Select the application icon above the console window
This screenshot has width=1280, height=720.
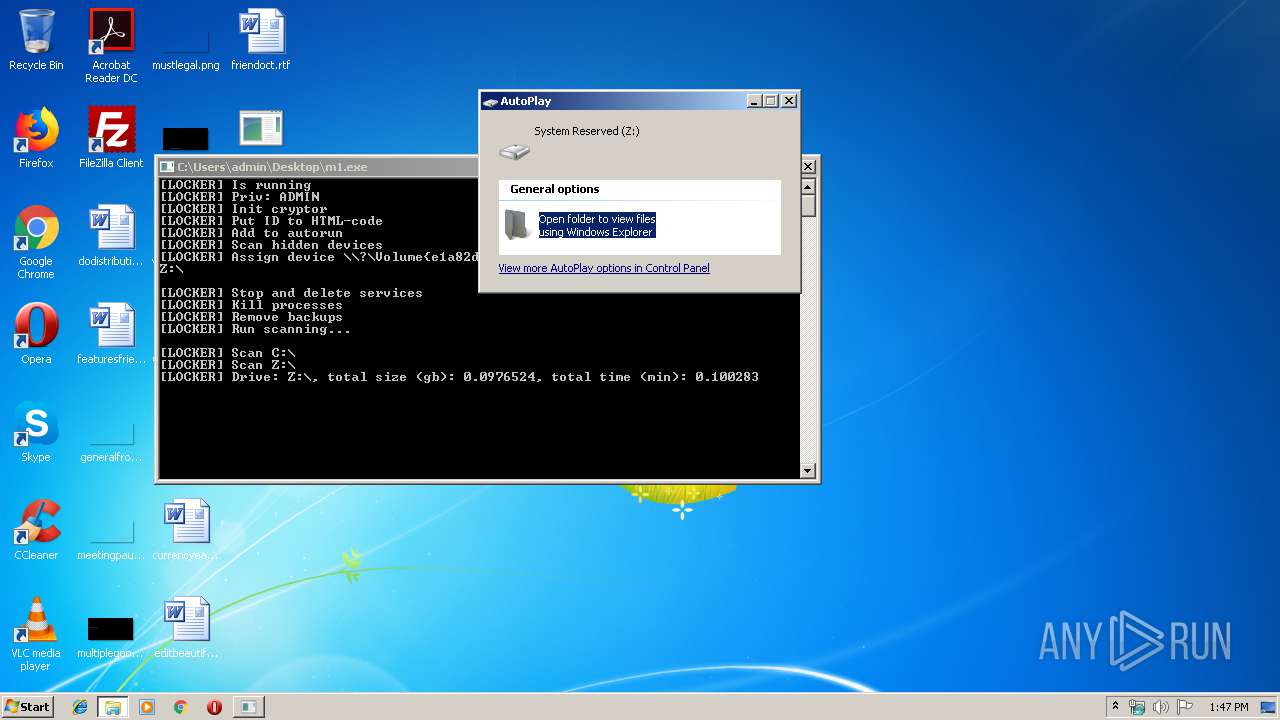click(x=261, y=130)
